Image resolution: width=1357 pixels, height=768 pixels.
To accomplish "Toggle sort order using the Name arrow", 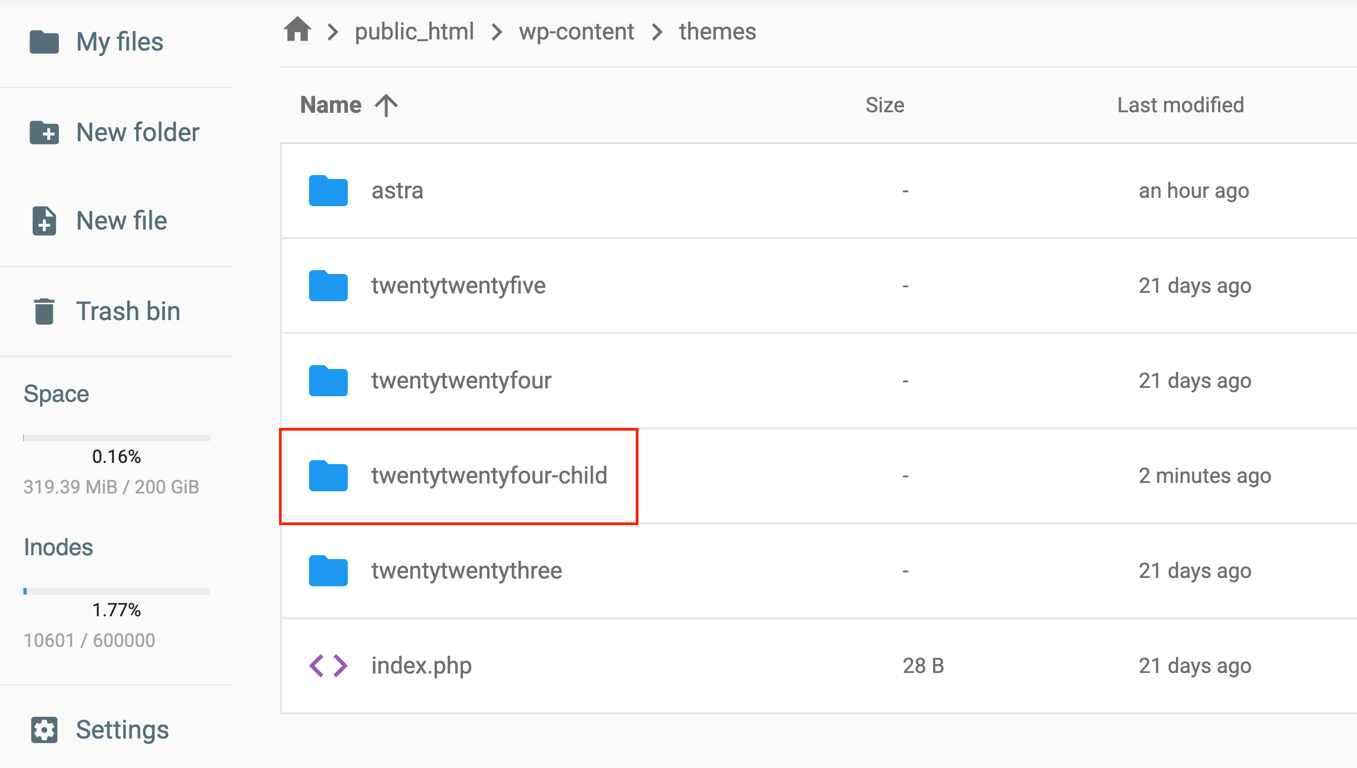I will pos(386,104).
